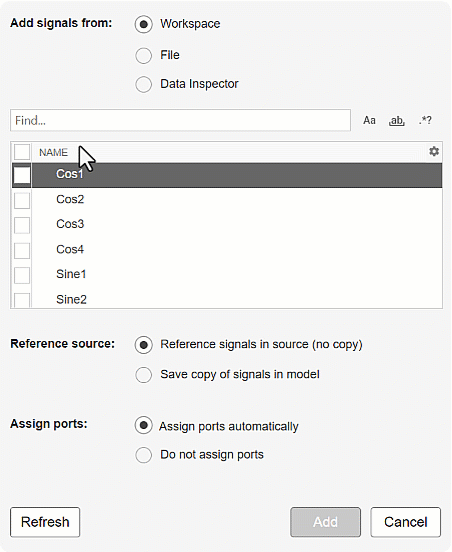Check the Sine2 signal checkbox

pyautogui.click(x=22, y=300)
